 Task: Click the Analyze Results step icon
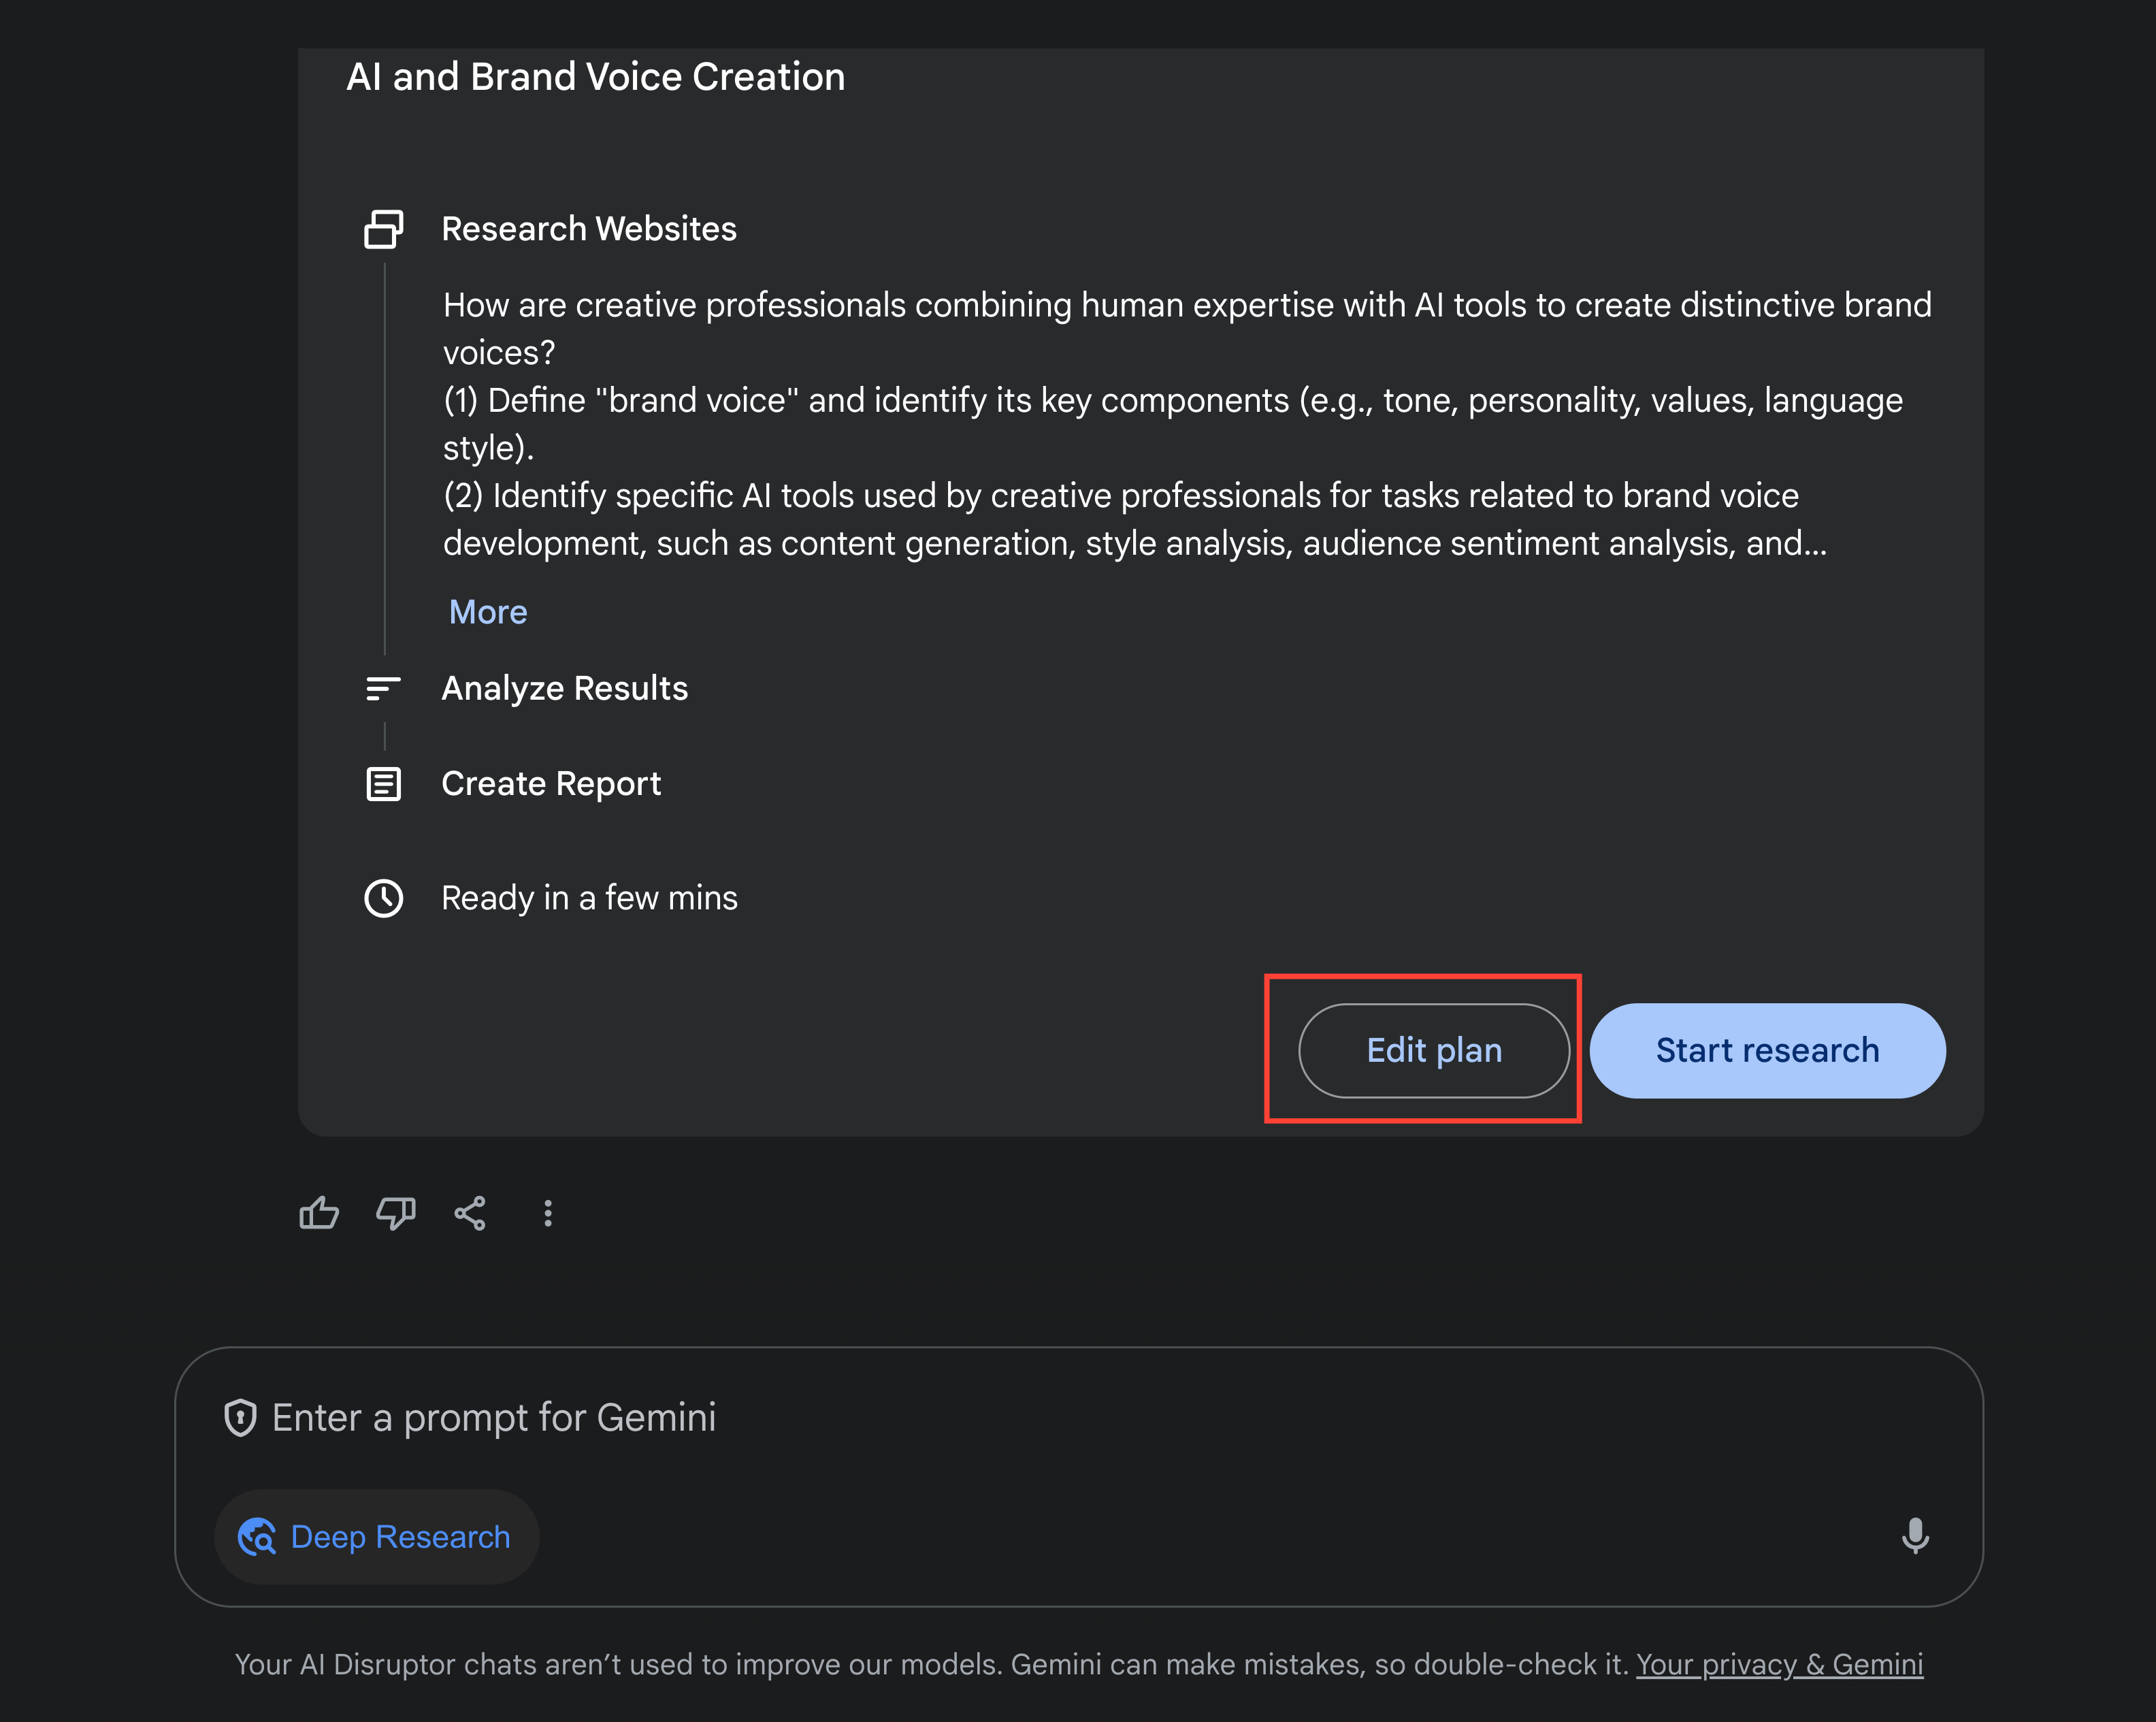[384, 688]
